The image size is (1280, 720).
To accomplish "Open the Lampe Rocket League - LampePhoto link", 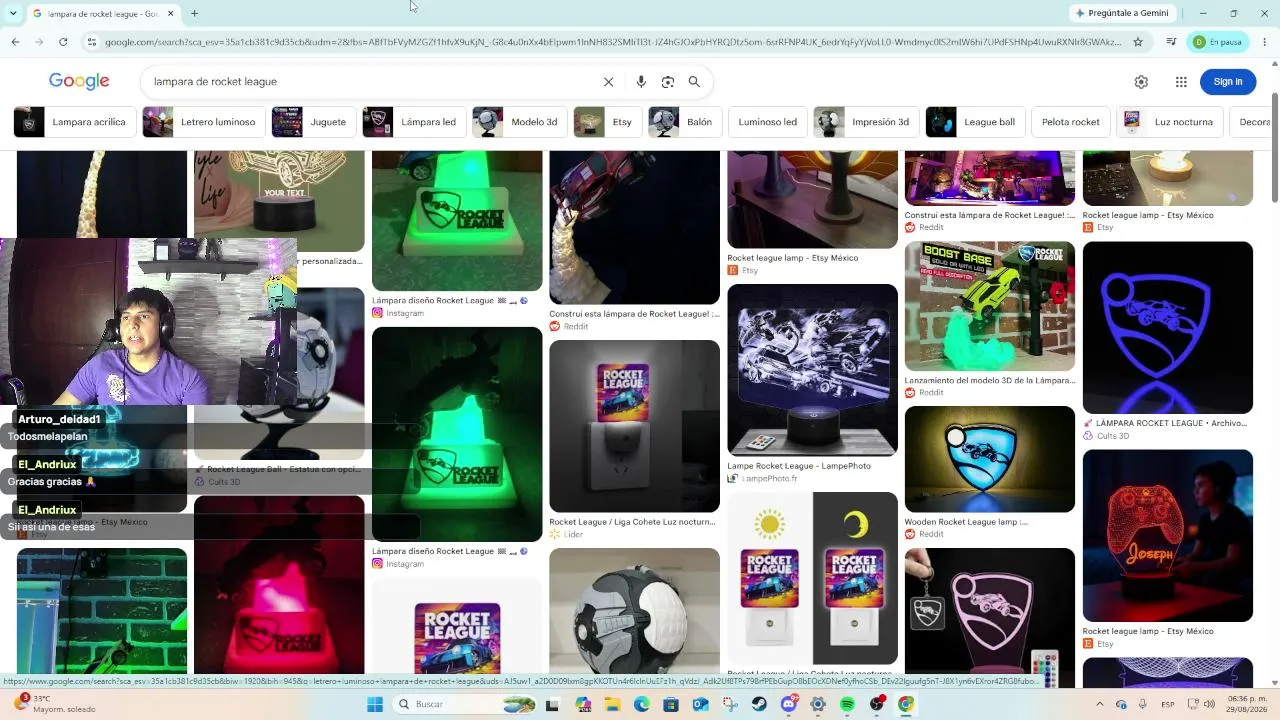I will [x=799, y=466].
